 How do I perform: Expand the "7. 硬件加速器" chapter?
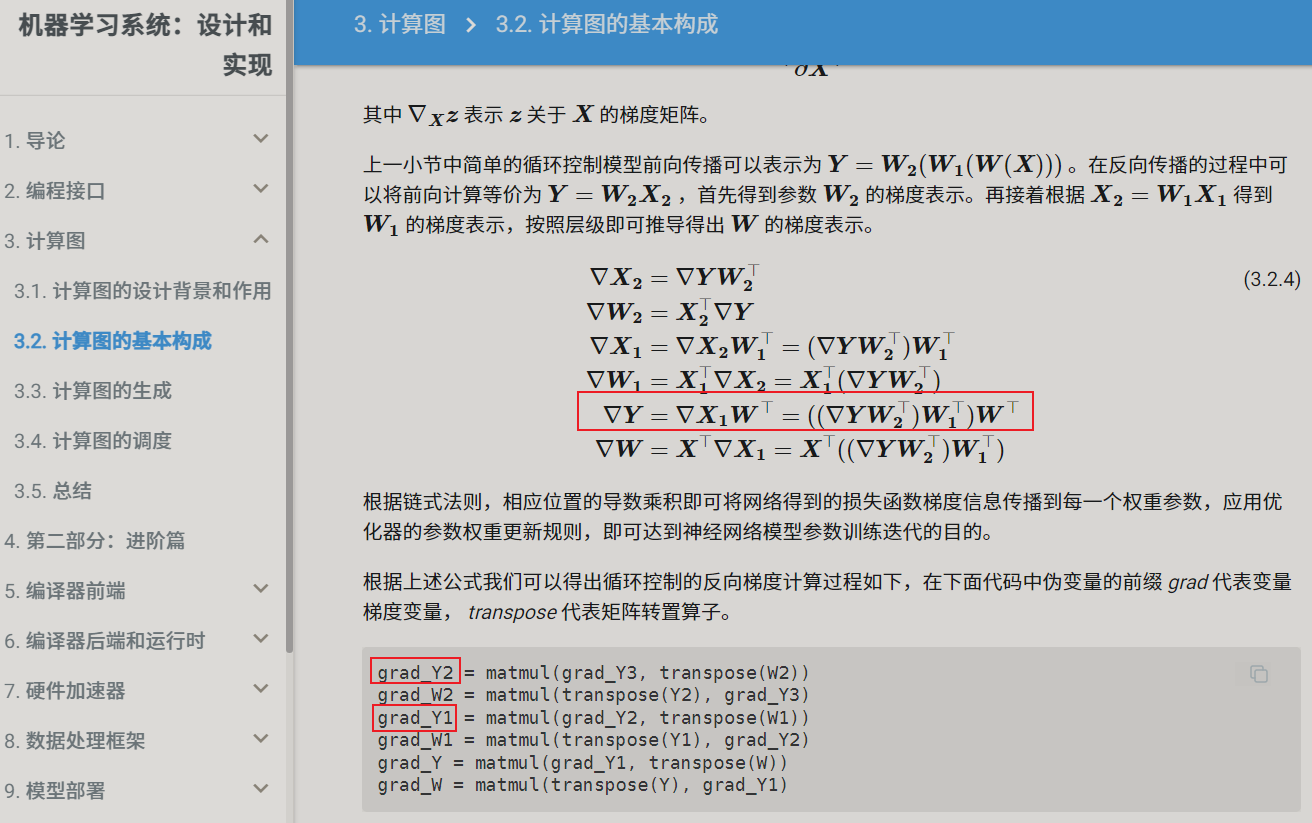click(x=261, y=690)
